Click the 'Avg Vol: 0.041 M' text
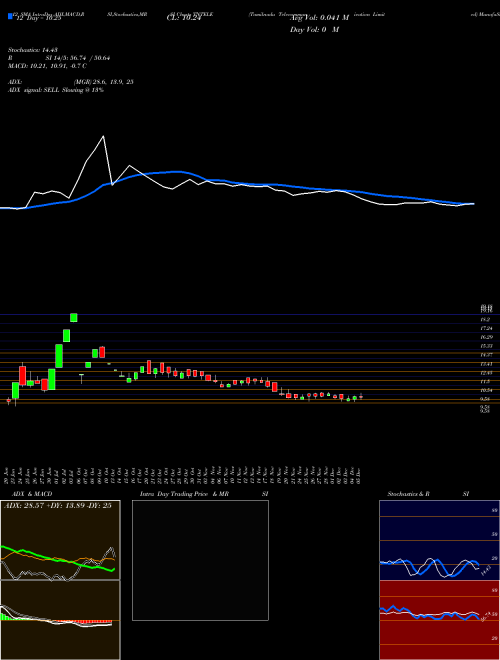 pyautogui.click(x=320, y=18)
